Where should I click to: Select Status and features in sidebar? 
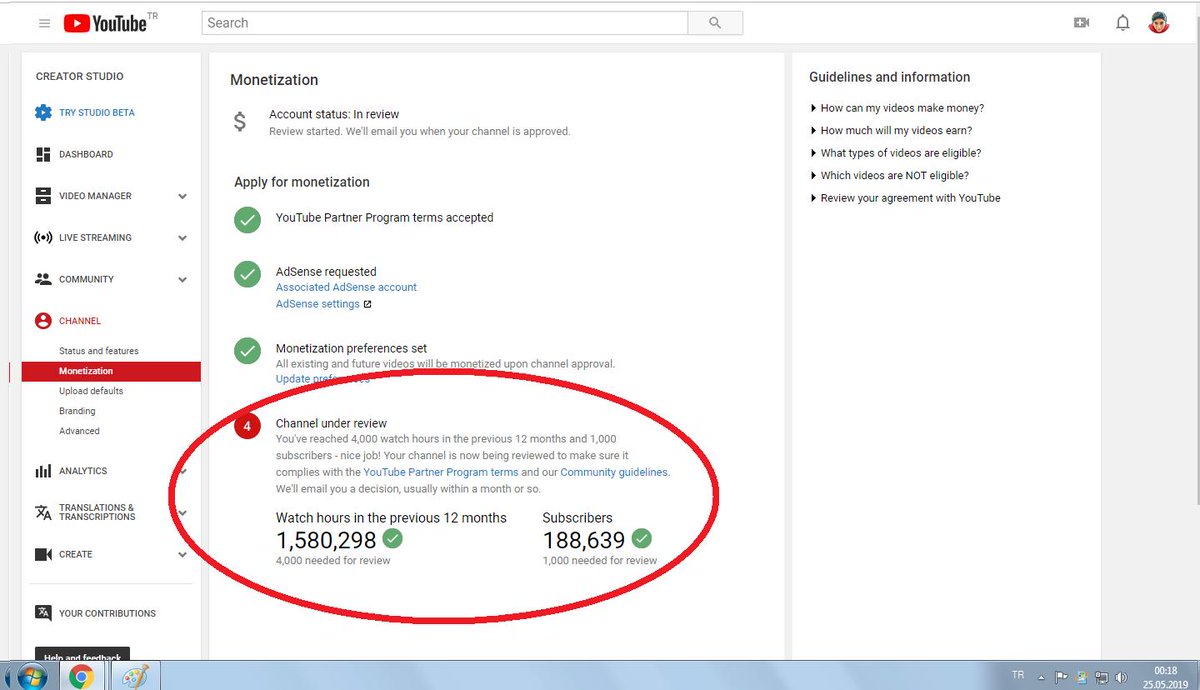tap(99, 351)
